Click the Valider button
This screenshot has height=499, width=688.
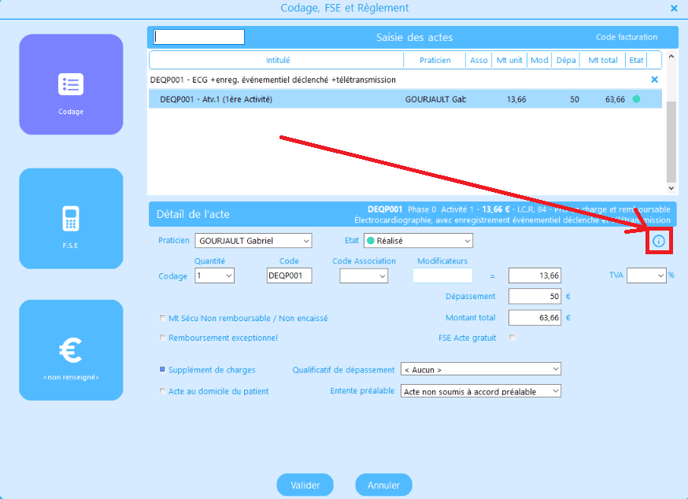tap(305, 485)
